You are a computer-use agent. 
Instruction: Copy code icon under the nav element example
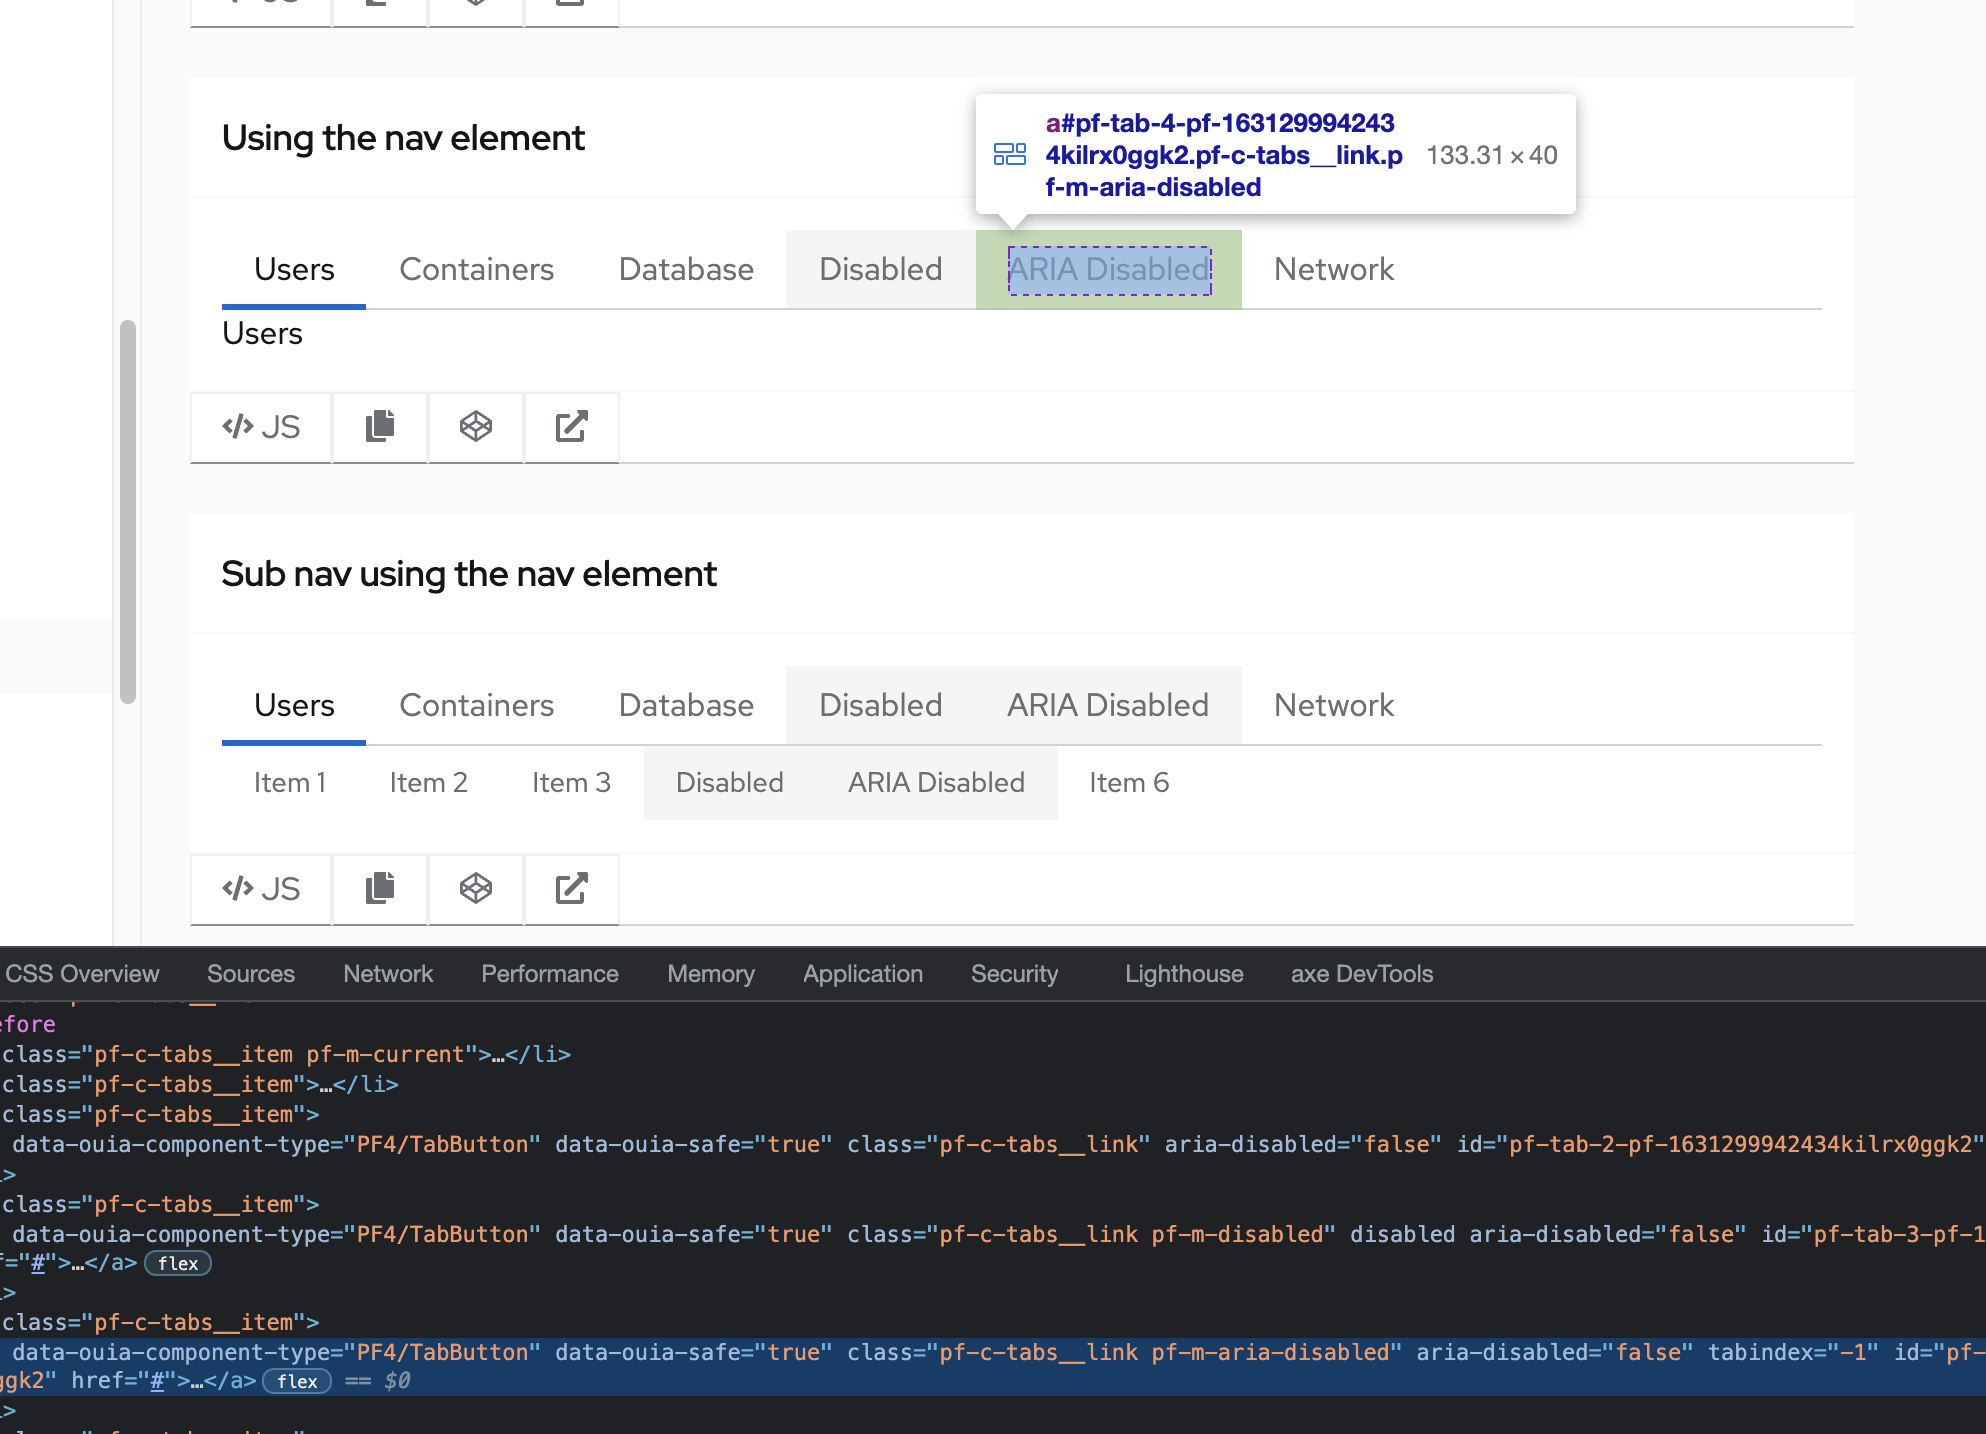380,427
